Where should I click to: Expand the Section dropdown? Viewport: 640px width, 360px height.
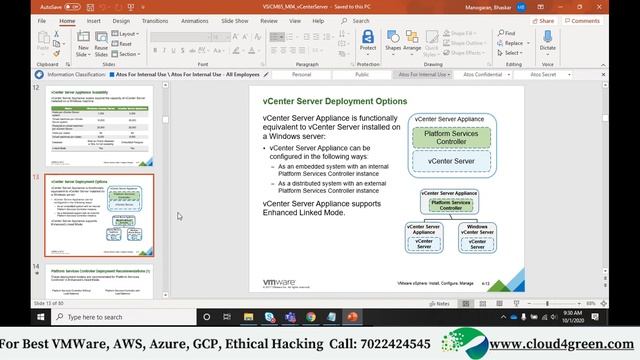coord(126,54)
